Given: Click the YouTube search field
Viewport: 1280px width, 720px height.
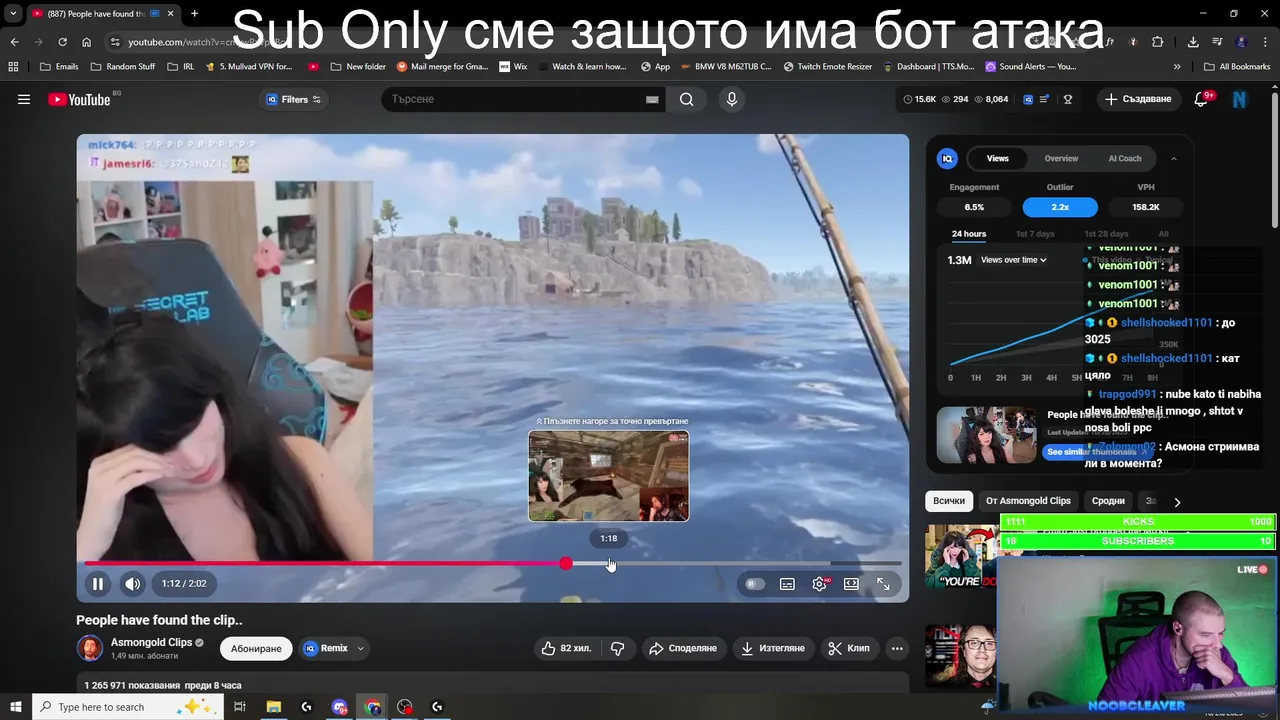Looking at the screenshot, I should click(510, 99).
